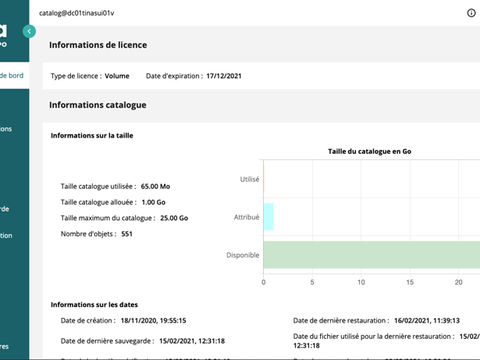Viewport: 480px width, 360px height.
Task: Click last restore date '16/02/2021, 11:39:13'
Action: pyautogui.click(x=427, y=321)
